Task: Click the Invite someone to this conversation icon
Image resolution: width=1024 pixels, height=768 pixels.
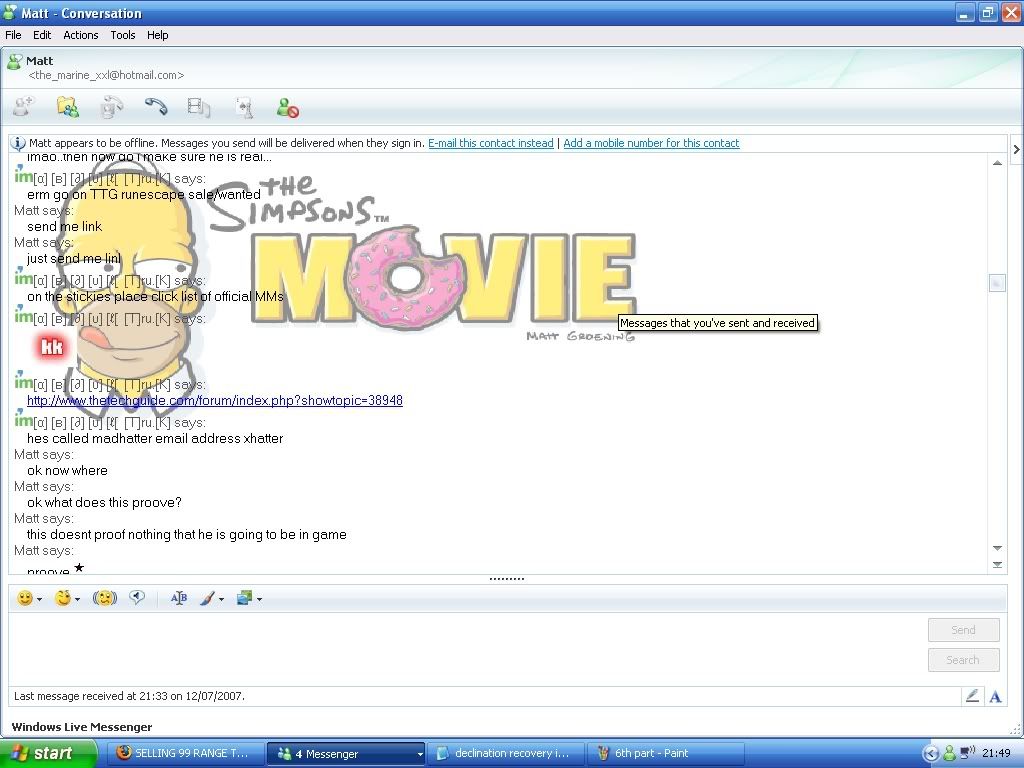Action: click(x=23, y=107)
